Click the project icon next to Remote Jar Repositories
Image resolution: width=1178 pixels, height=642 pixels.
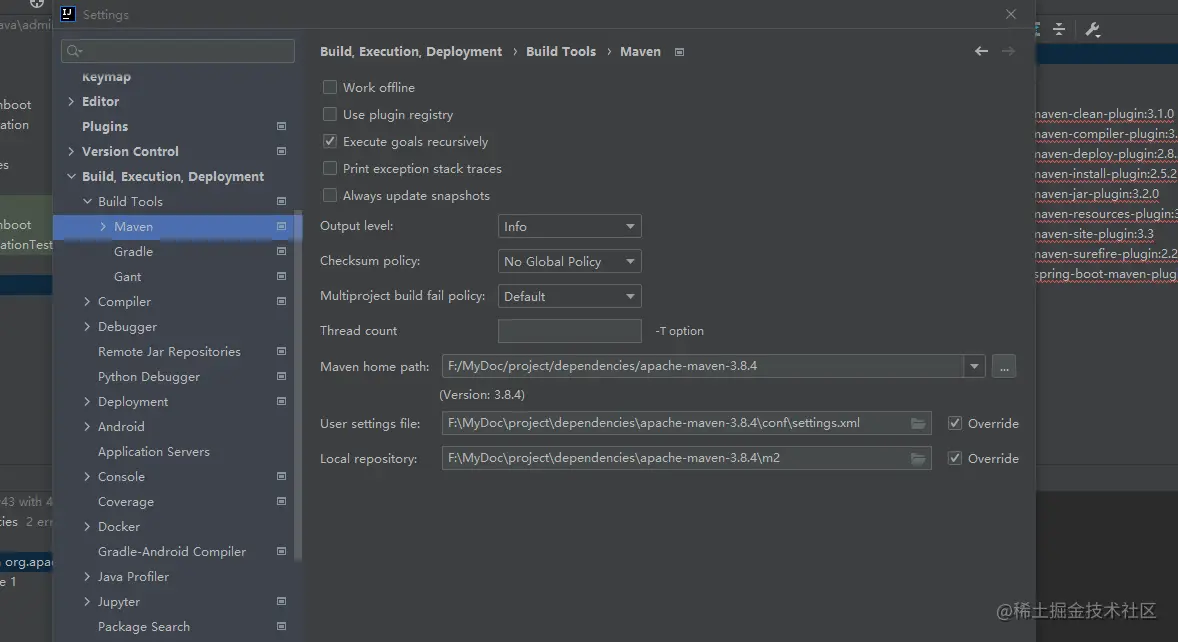point(282,351)
